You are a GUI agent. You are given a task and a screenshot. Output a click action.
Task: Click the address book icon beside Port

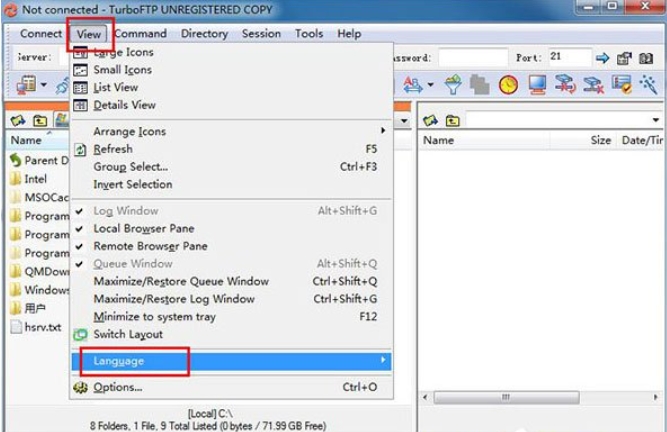[x=646, y=58]
